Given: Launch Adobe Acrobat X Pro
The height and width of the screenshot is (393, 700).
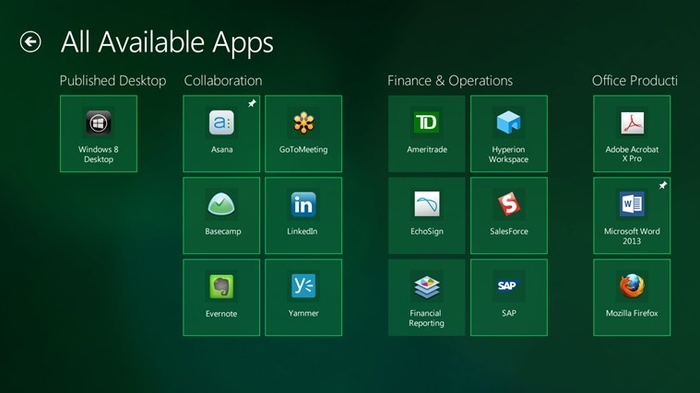Looking at the screenshot, I should pyautogui.click(x=632, y=134).
